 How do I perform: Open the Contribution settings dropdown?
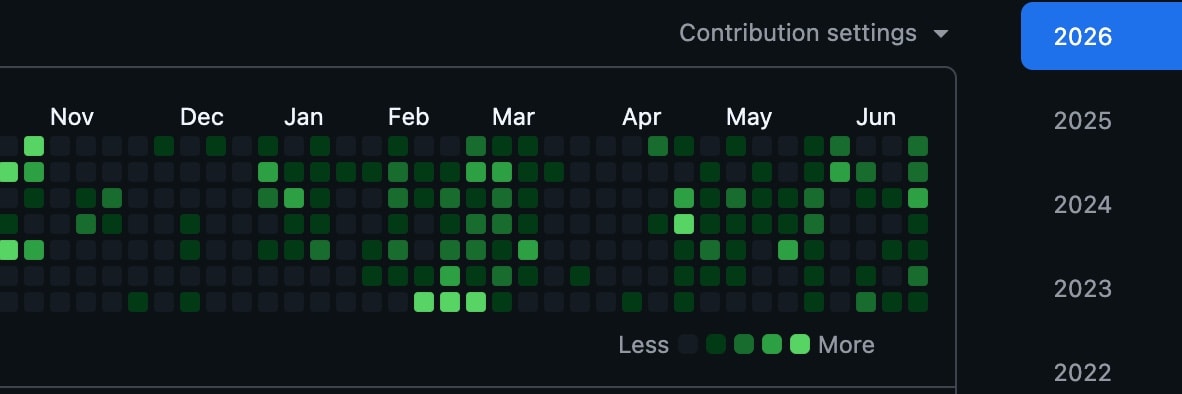tap(813, 33)
